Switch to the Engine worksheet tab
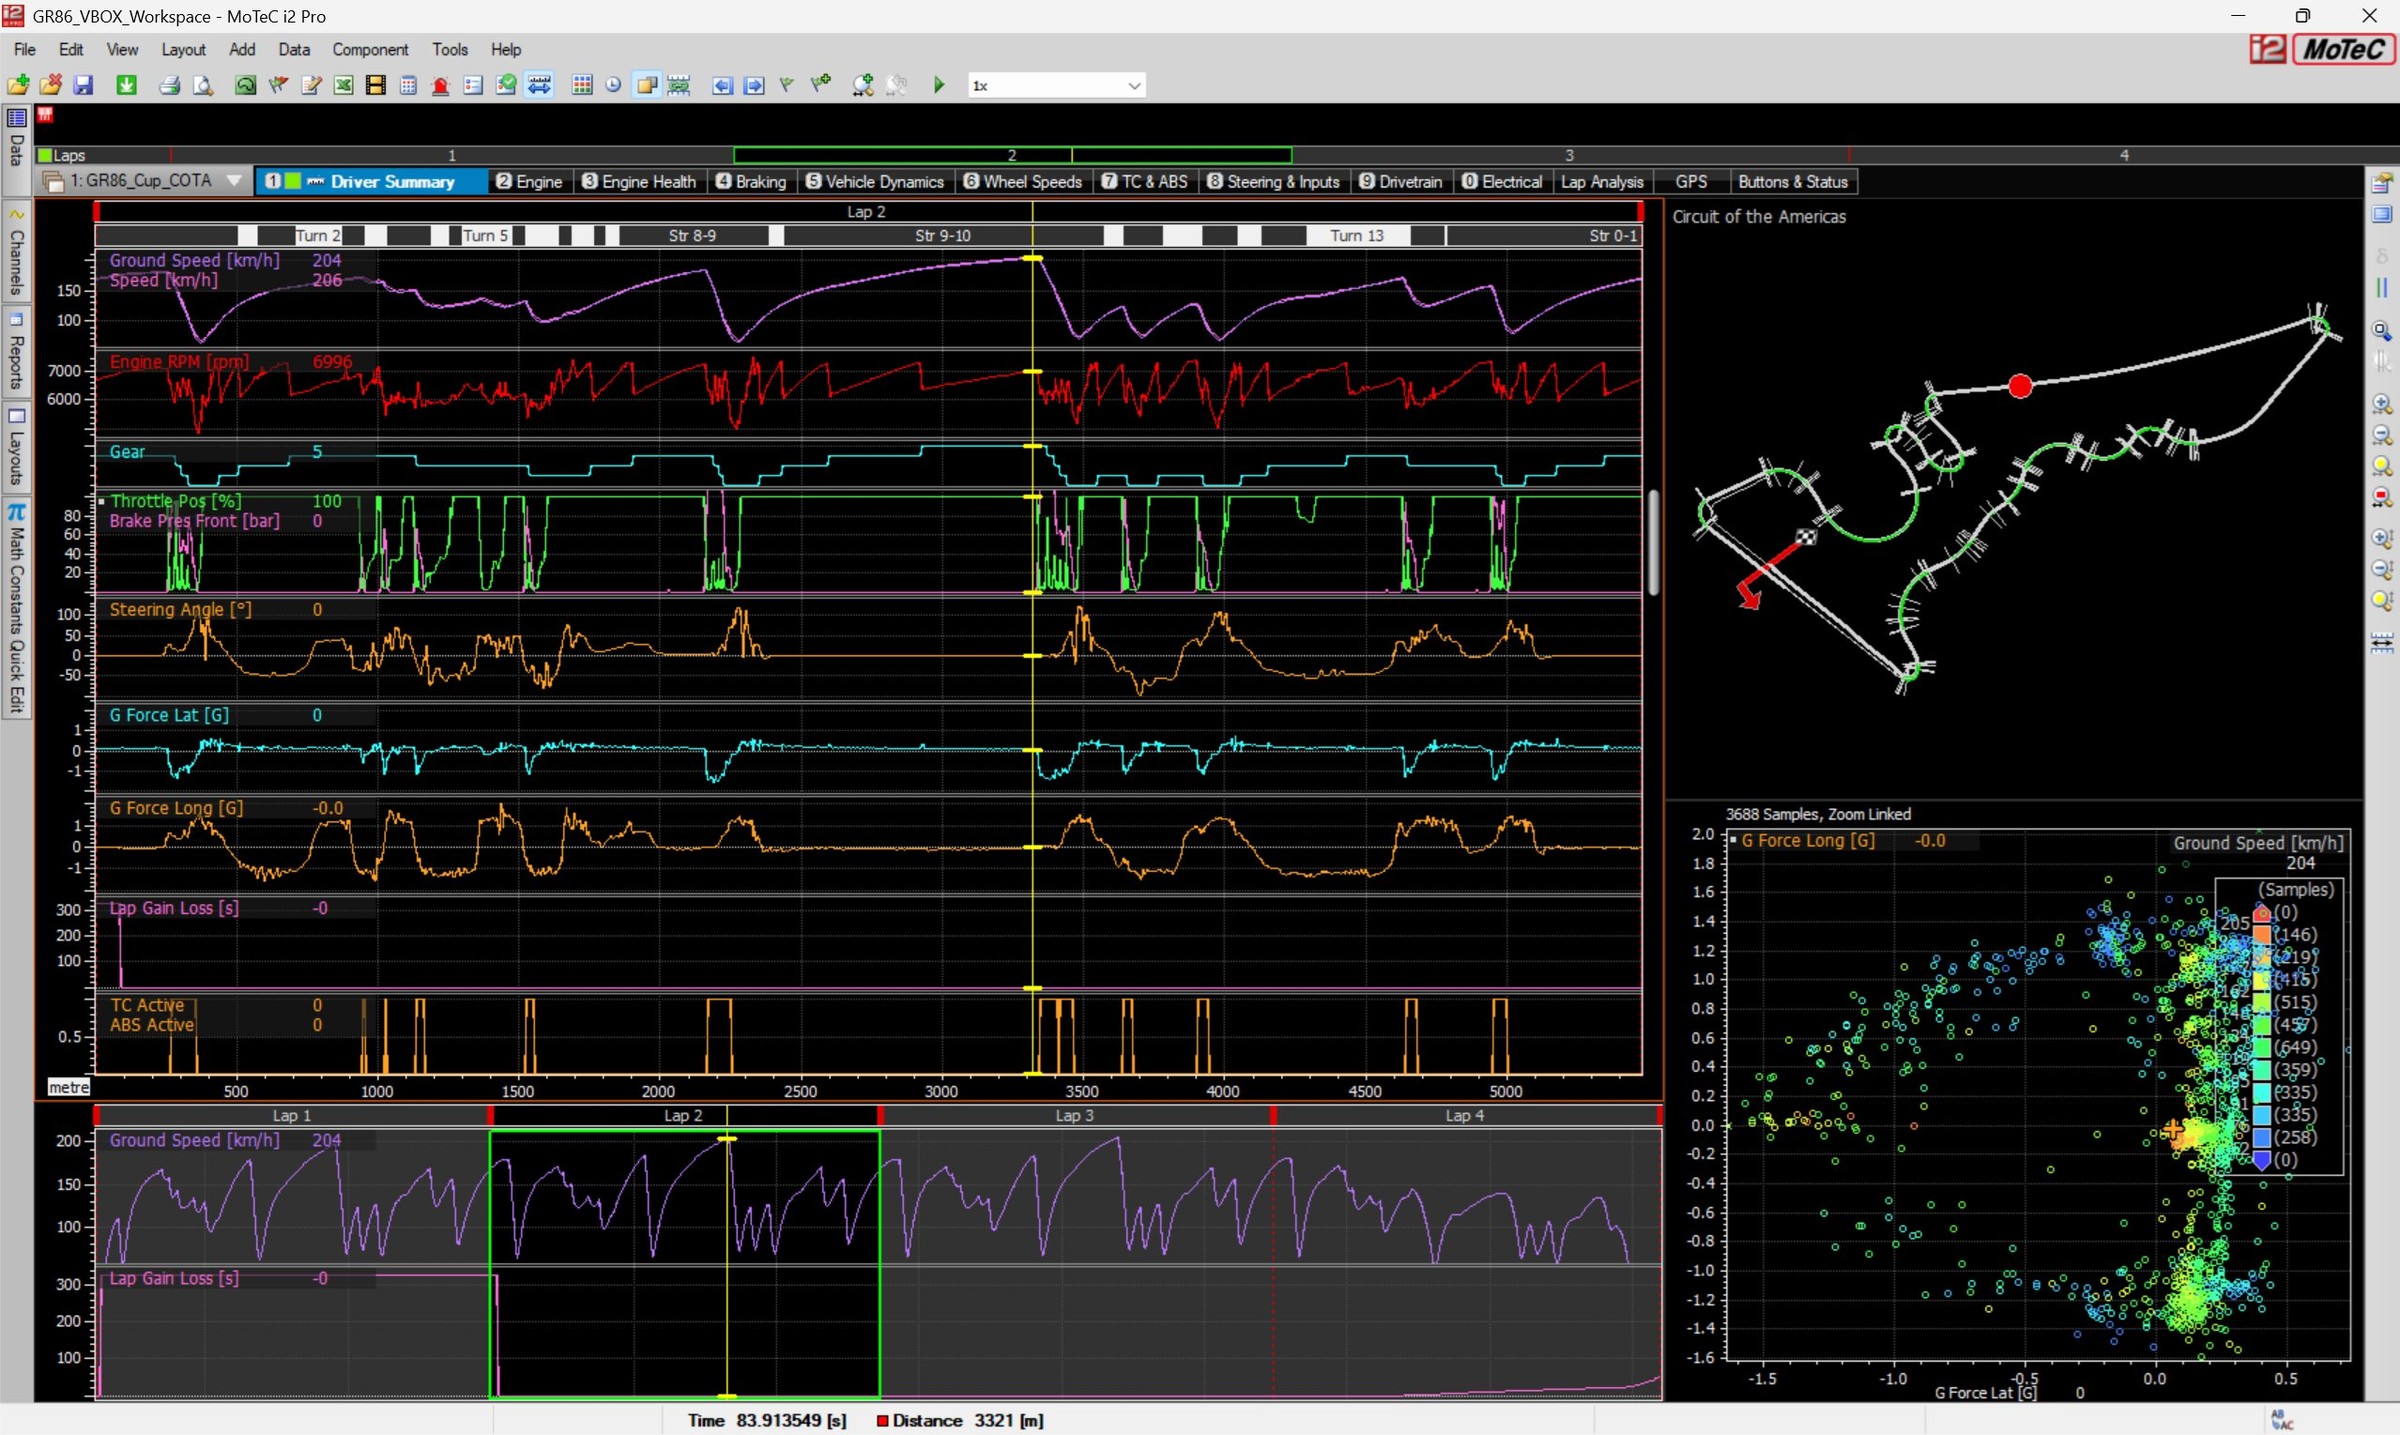The image size is (2400, 1435). 530,182
